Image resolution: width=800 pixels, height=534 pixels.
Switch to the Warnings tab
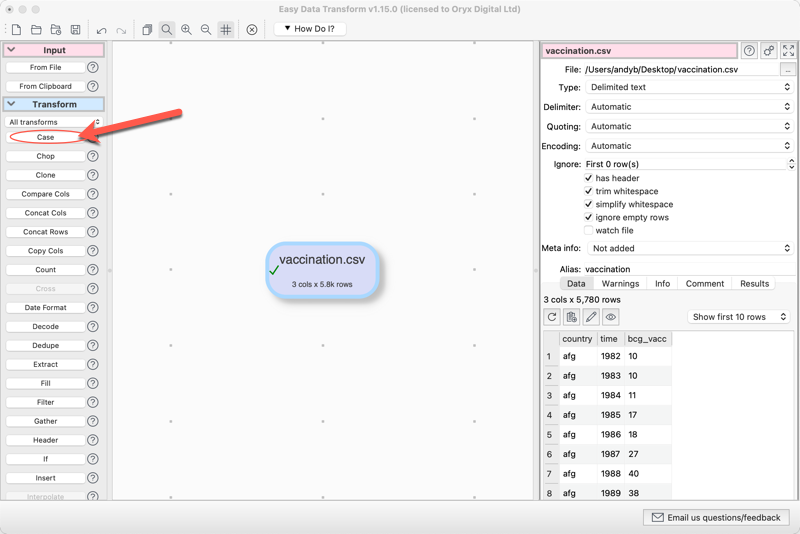620,284
